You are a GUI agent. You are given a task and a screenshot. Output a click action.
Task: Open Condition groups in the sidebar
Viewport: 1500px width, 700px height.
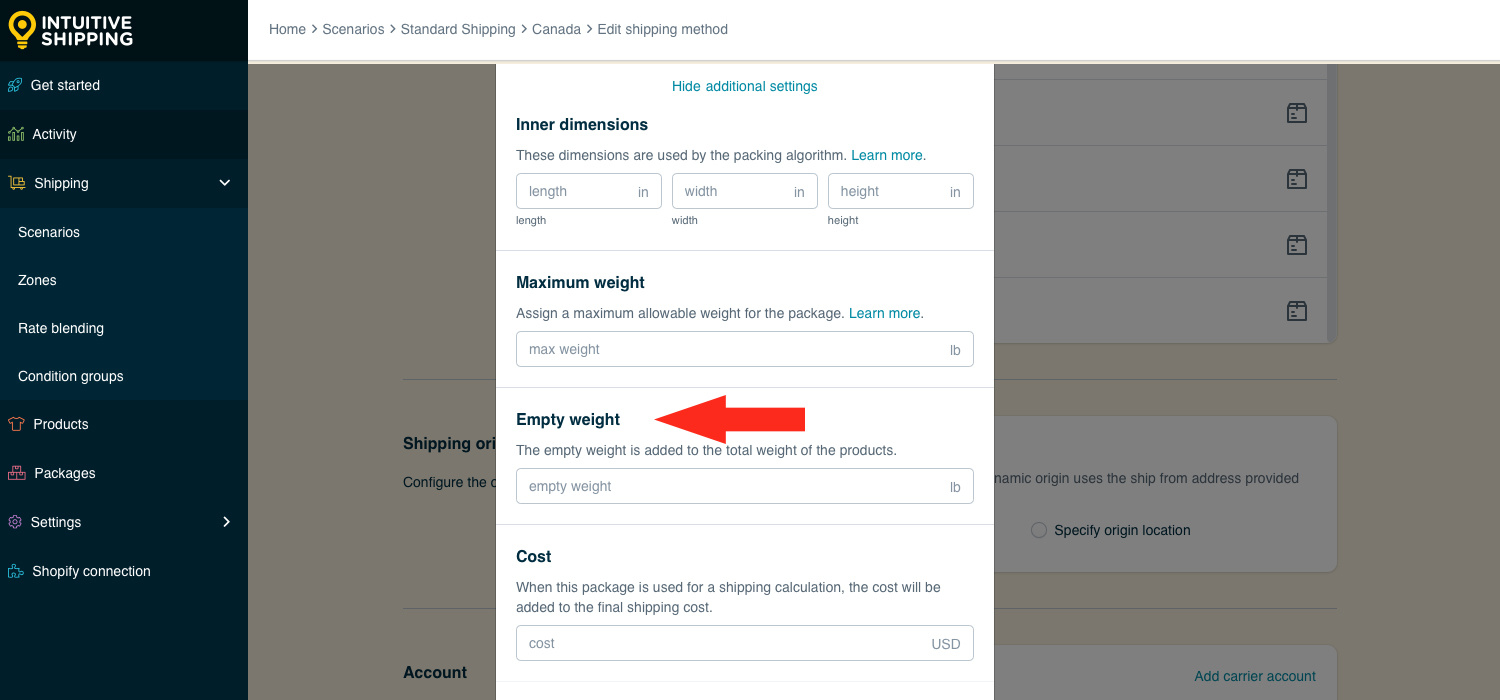click(x=71, y=376)
